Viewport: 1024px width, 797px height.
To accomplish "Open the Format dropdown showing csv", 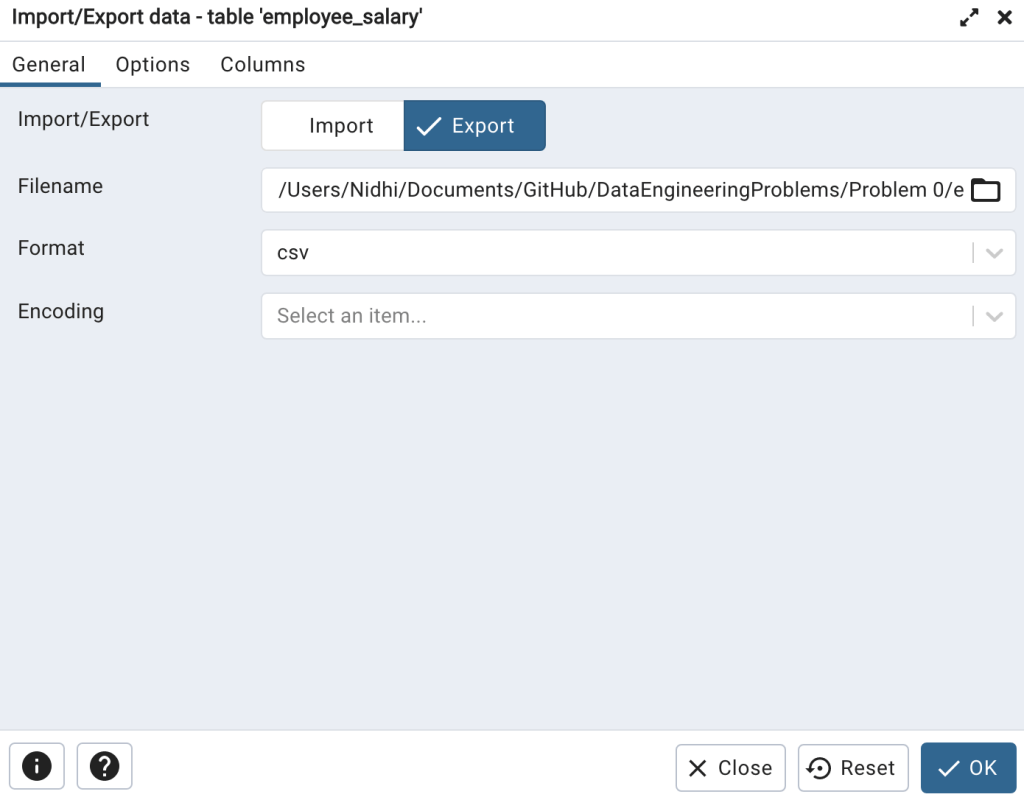I will 615,253.
